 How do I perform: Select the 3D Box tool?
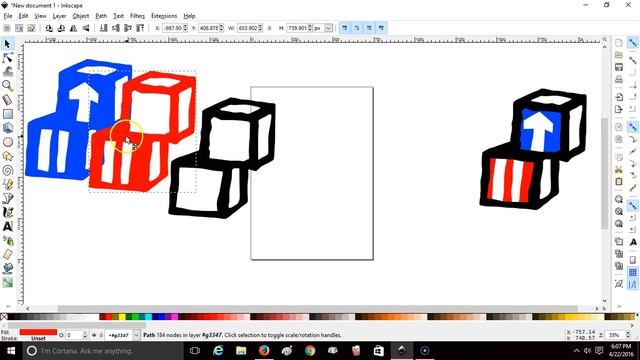(7, 128)
